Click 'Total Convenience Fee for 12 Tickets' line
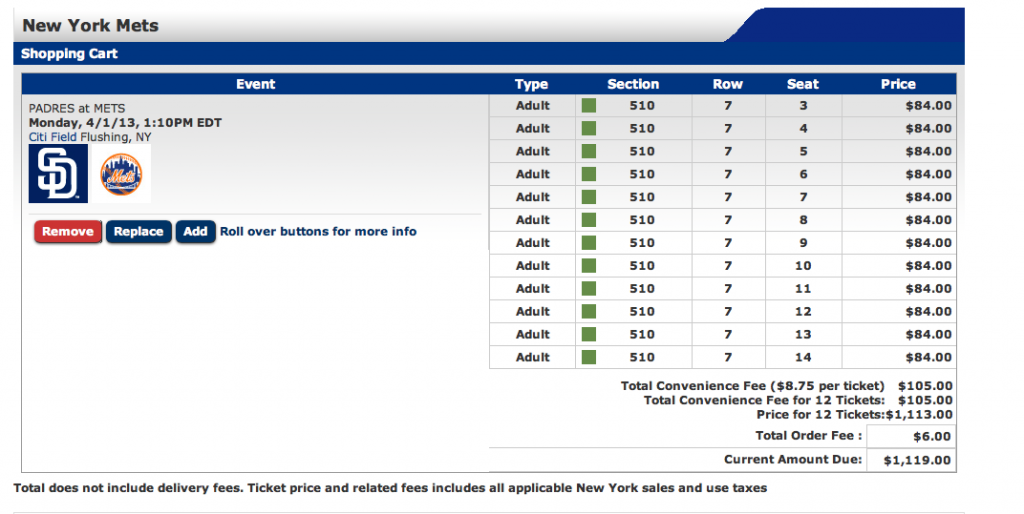The width and height of the screenshot is (1024, 514). click(798, 400)
